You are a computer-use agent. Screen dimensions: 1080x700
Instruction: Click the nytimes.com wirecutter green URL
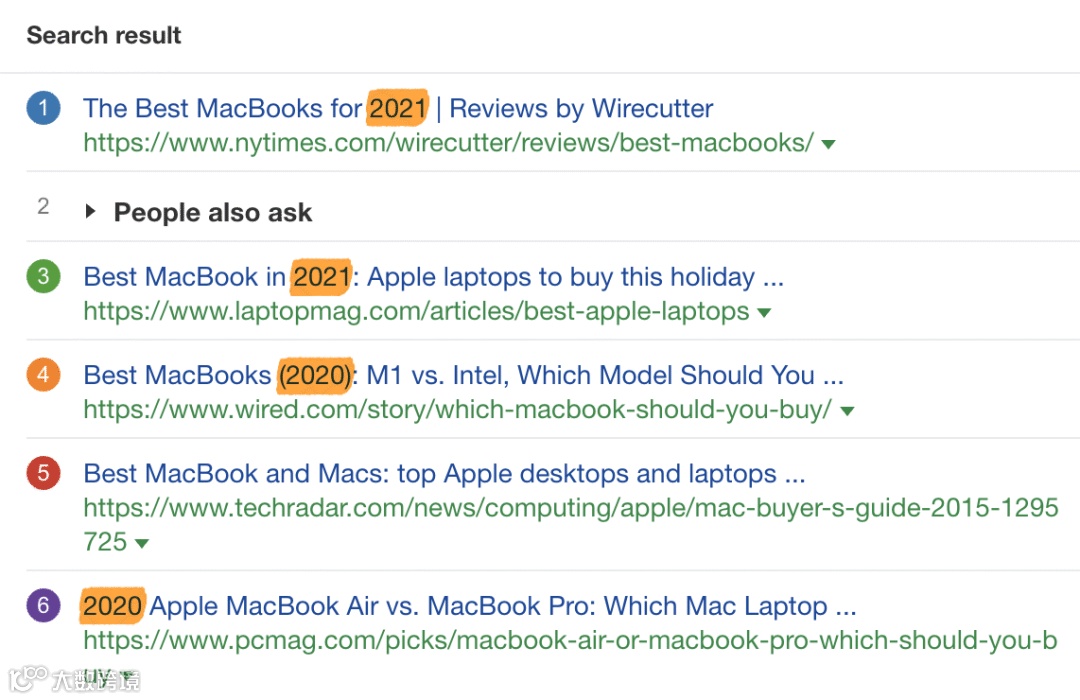click(x=448, y=142)
